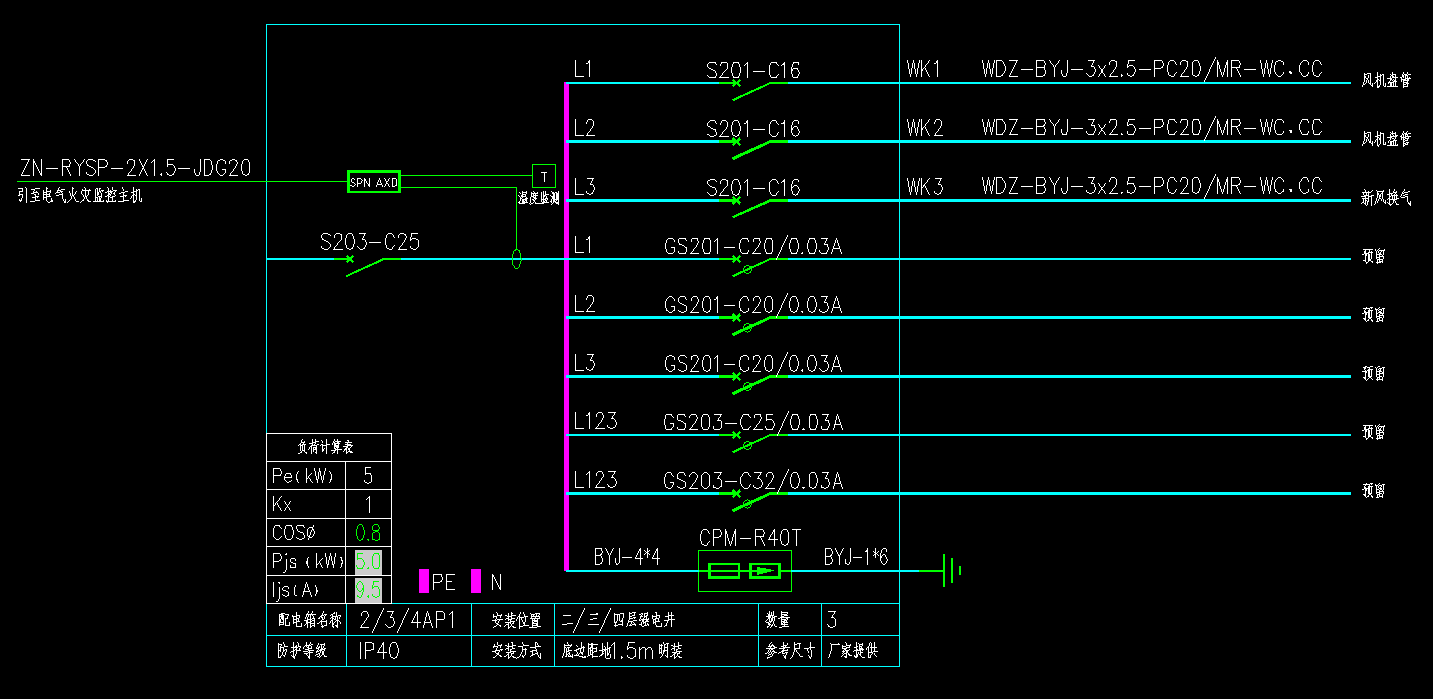Select the GS203-C32/0.03A label
The image size is (1433, 699).
[x=753, y=481]
